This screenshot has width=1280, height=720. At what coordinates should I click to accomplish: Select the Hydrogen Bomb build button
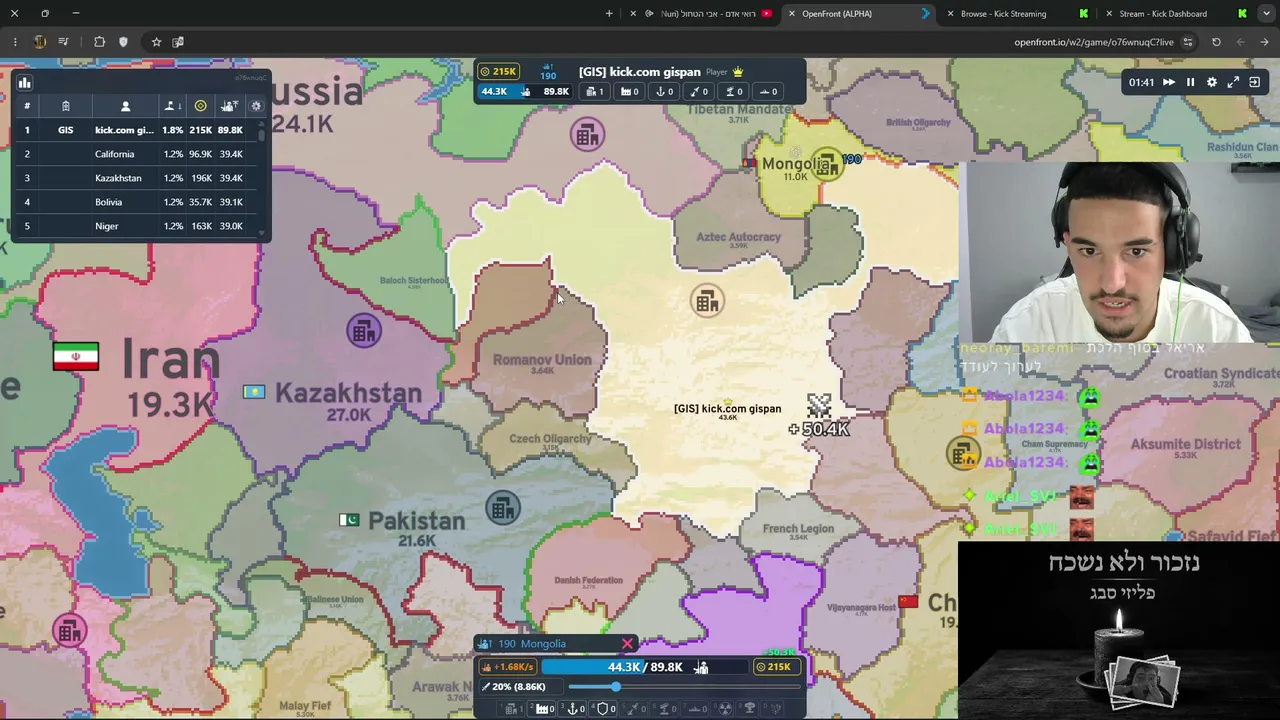pos(750,709)
